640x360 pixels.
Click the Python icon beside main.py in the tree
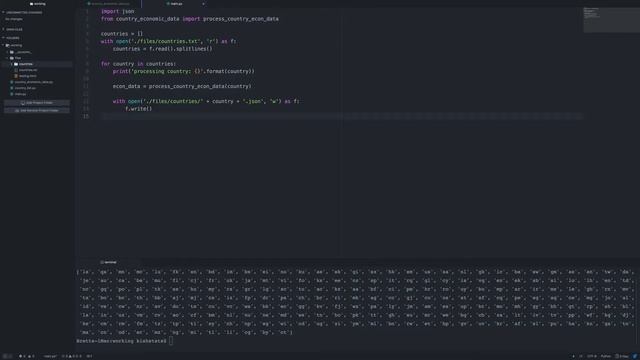[x=12, y=94]
